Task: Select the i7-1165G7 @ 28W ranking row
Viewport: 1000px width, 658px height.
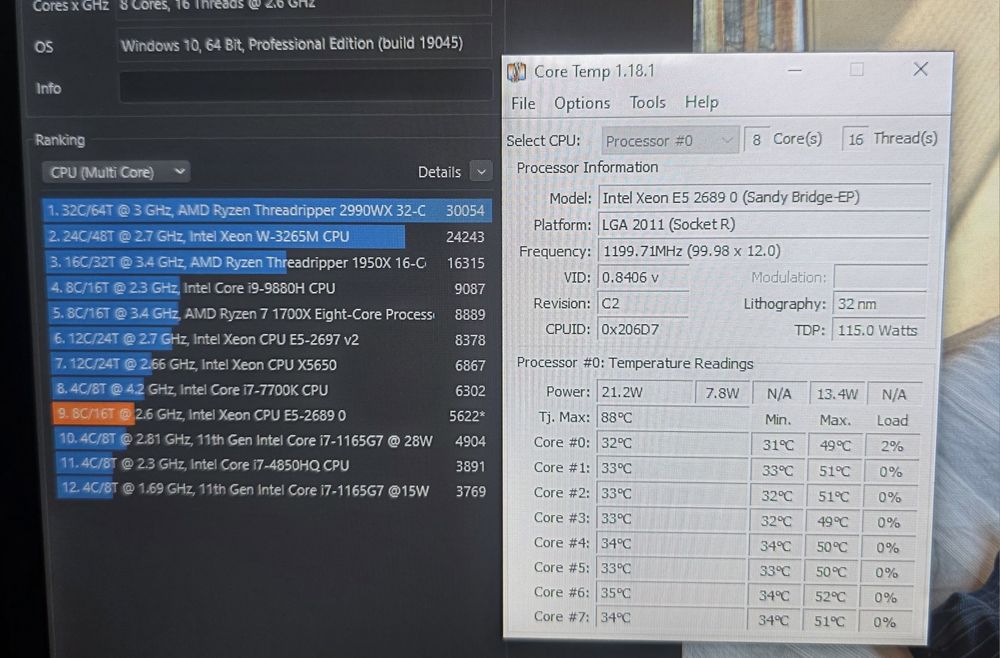Action: 272,441
